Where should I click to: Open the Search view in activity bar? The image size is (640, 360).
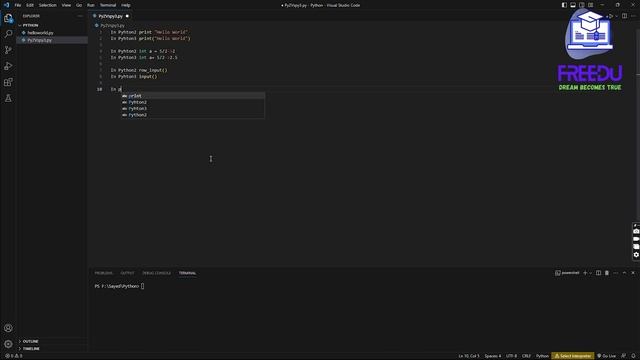(x=8, y=34)
